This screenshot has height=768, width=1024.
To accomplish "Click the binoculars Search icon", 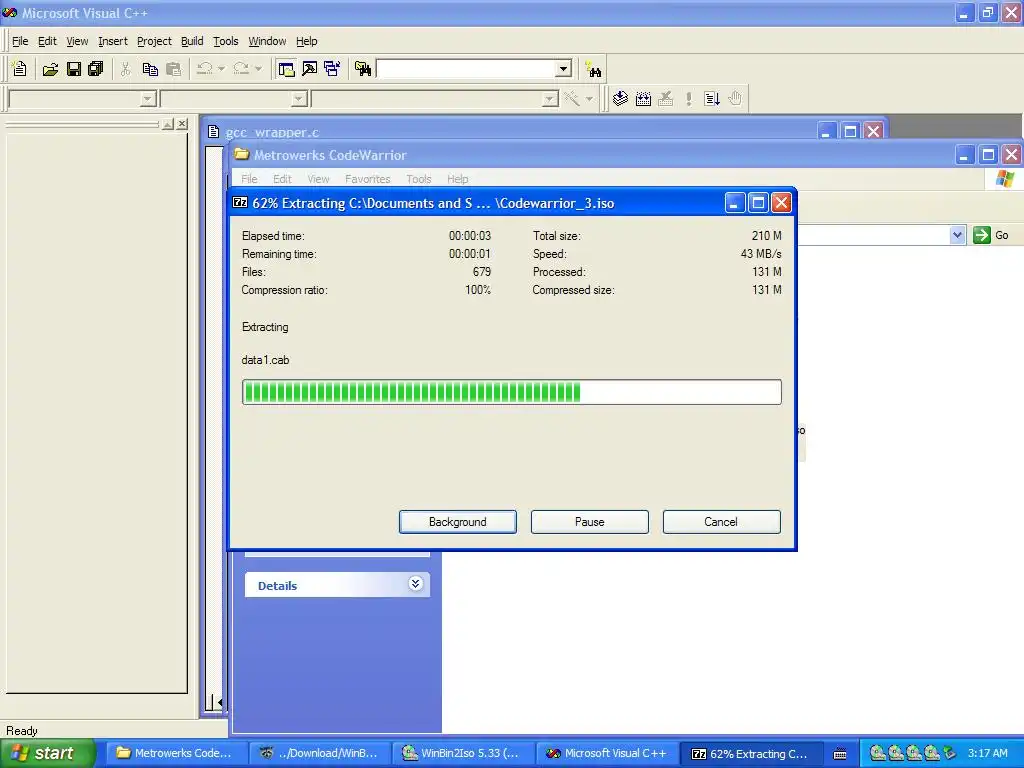I will tap(593, 69).
